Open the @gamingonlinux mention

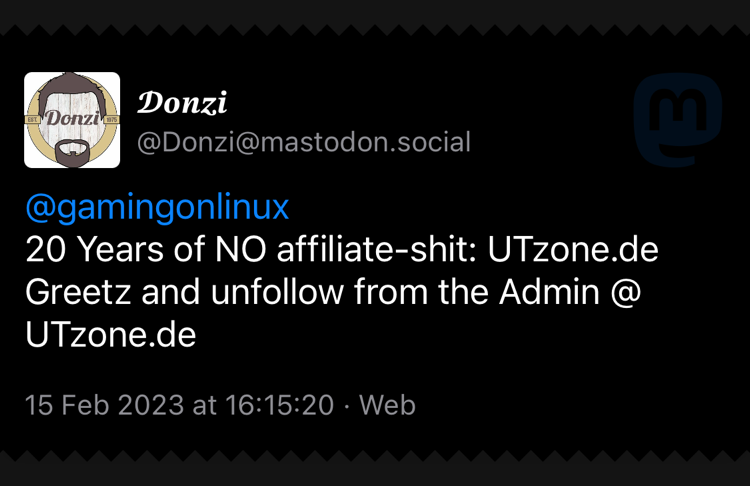[157, 207]
